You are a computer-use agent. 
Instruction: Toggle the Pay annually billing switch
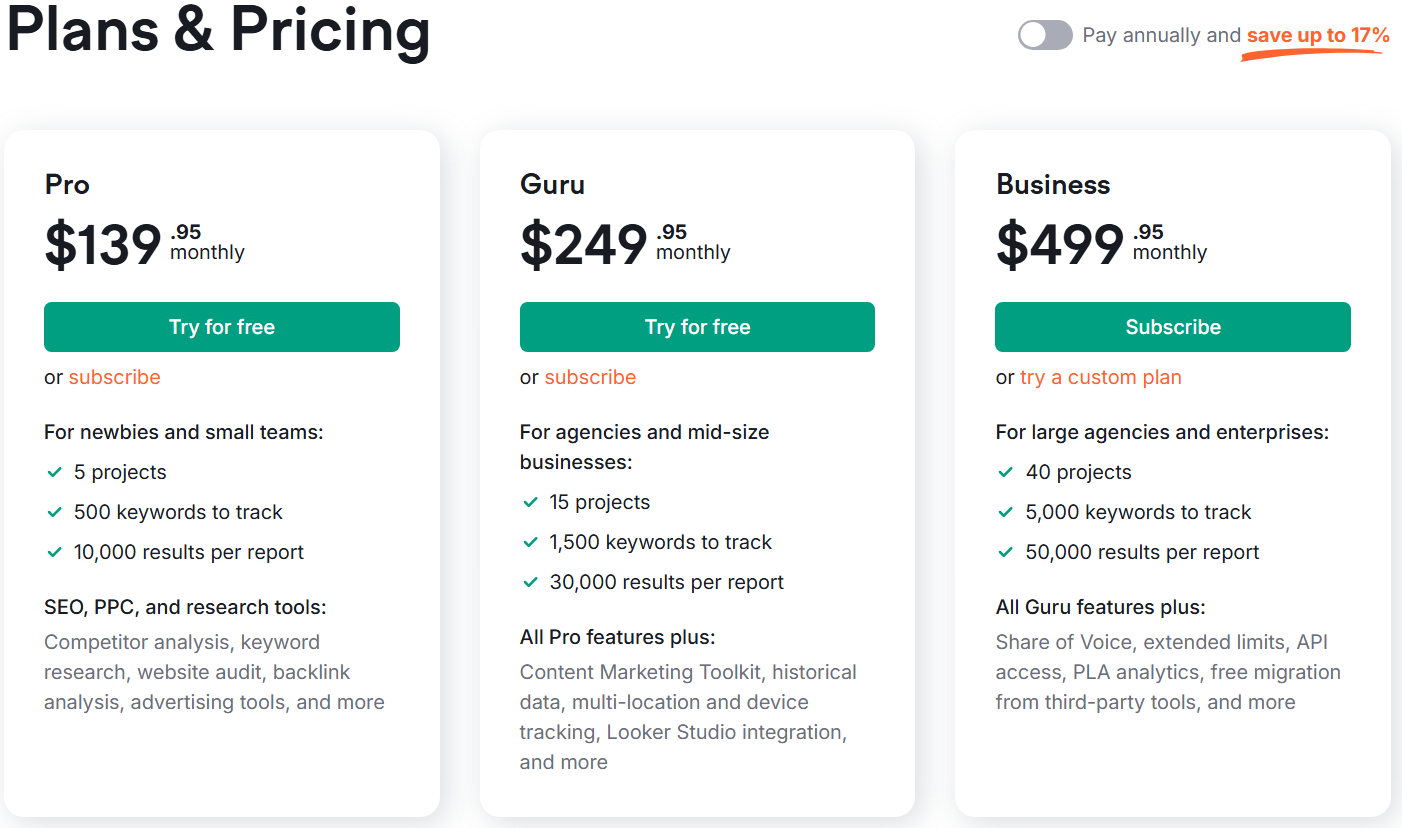pyautogui.click(x=1045, y=35)
